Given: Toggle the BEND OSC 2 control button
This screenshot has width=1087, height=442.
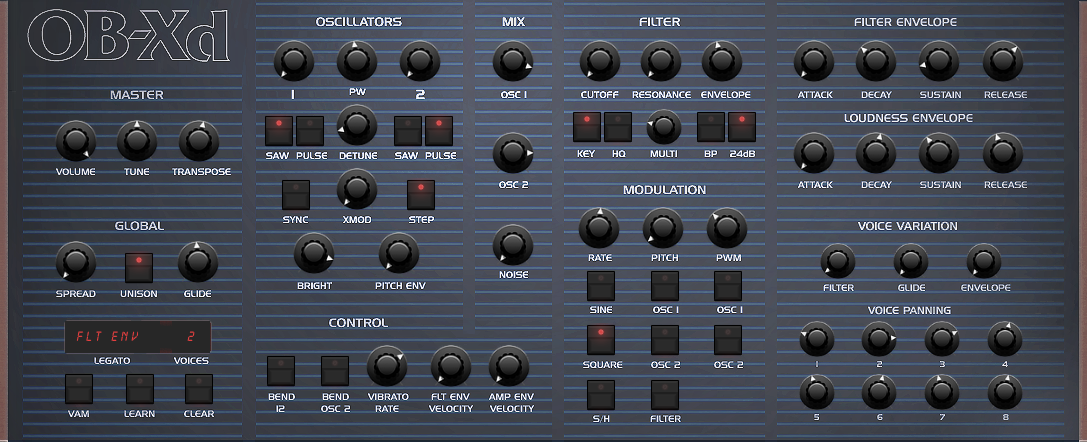Looking at the screenshot, I should click(x=335, y=371).
